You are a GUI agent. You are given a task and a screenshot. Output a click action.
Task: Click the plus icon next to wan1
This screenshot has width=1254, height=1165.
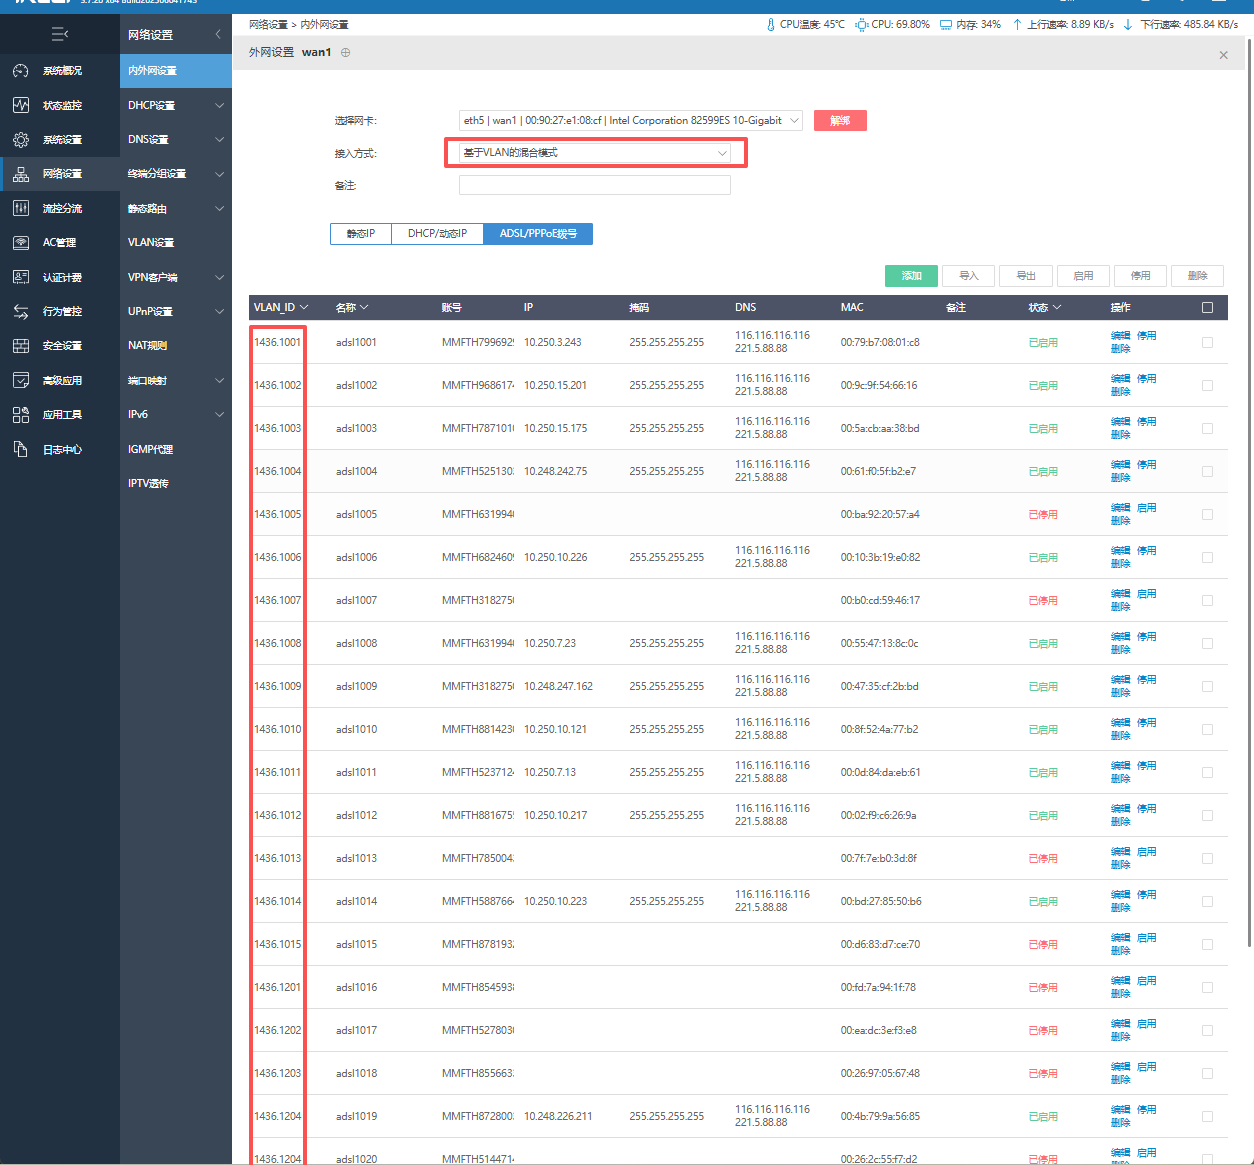[x=346, y=53]
